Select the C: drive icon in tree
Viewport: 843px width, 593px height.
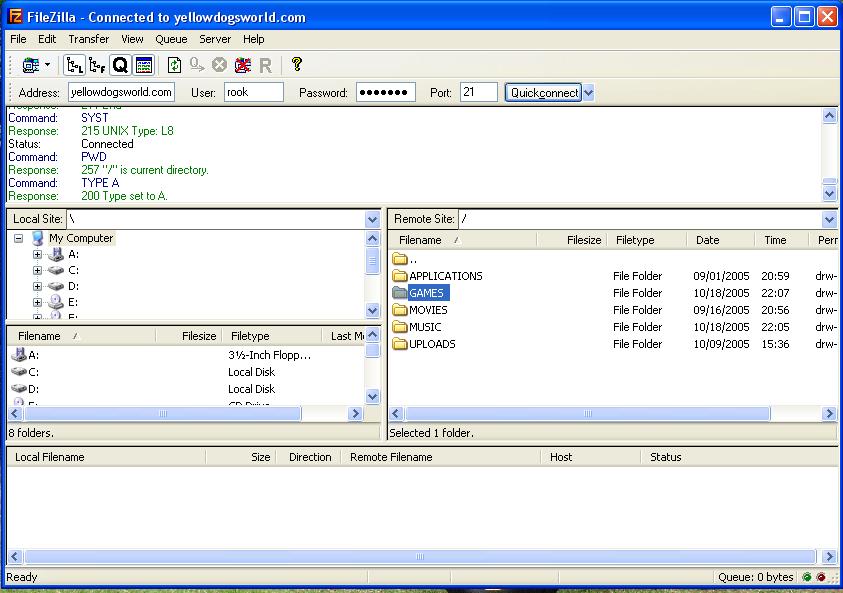56,270
